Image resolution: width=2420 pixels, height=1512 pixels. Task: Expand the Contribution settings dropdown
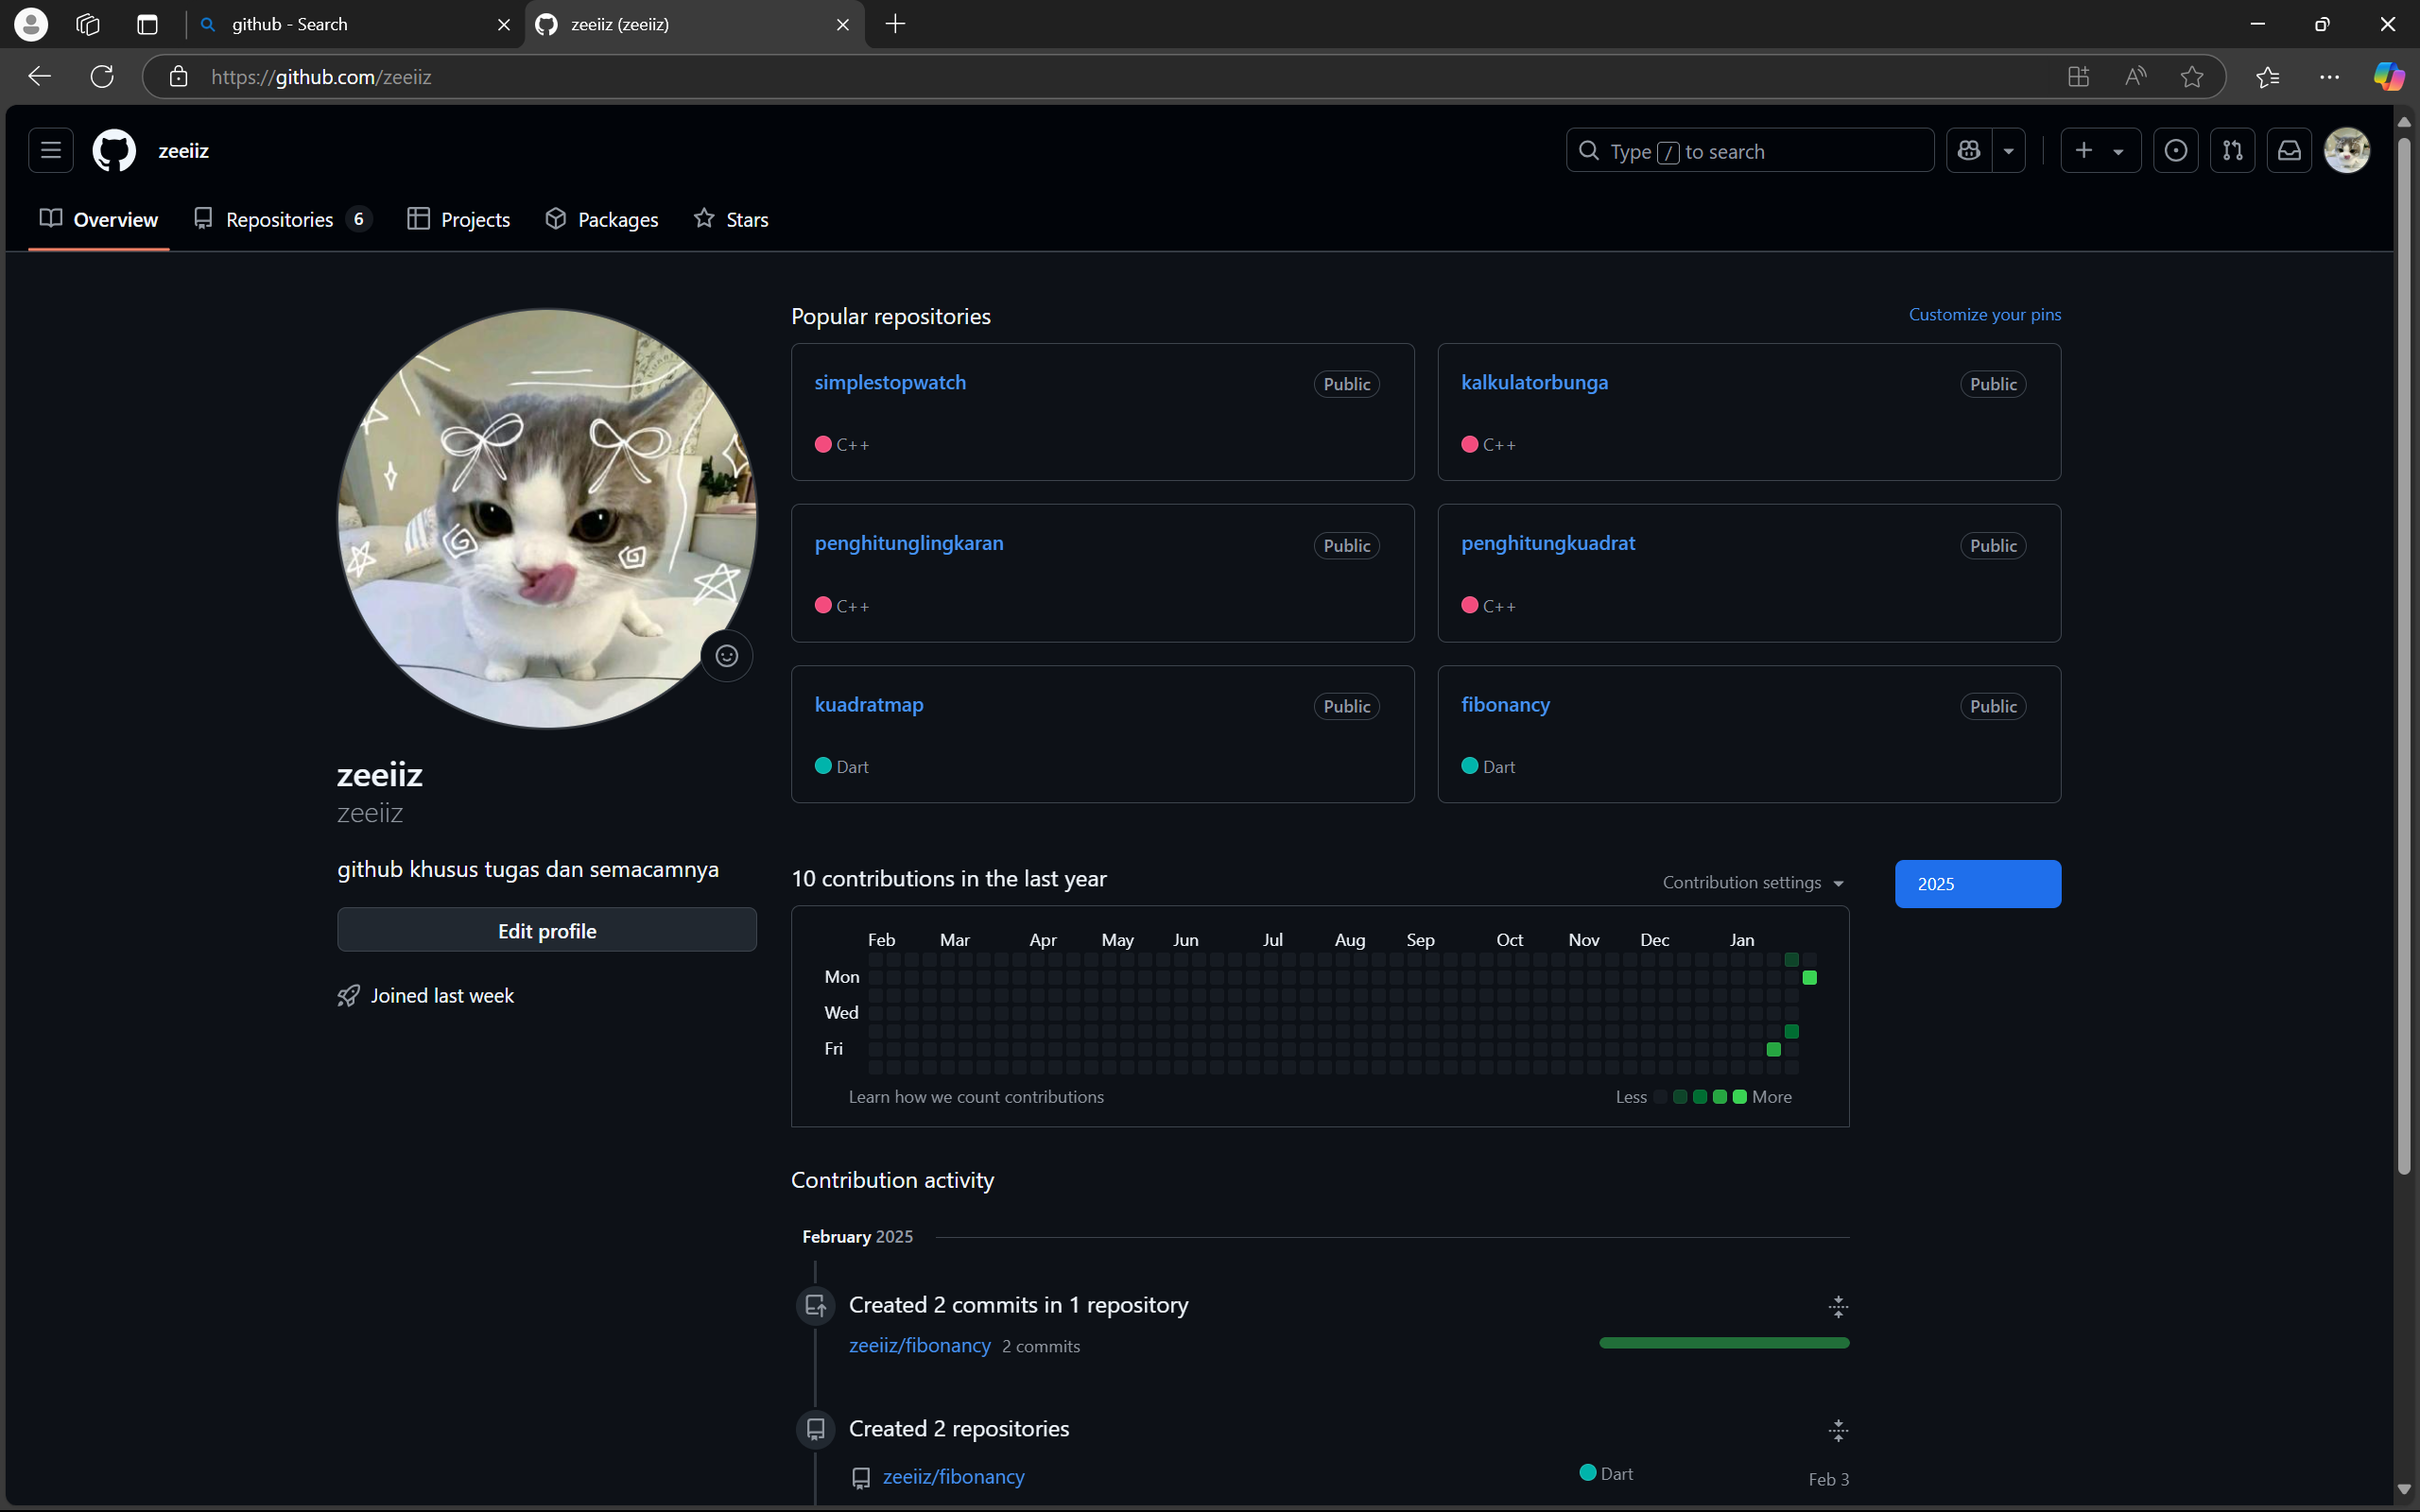click(x=1752, y=883)
